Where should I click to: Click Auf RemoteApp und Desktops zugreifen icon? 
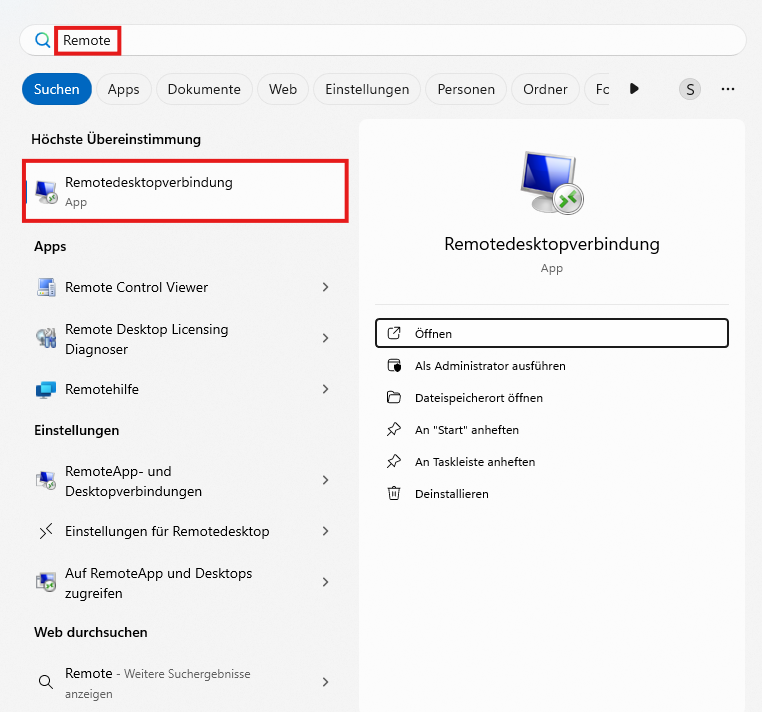tap(46, 582)
